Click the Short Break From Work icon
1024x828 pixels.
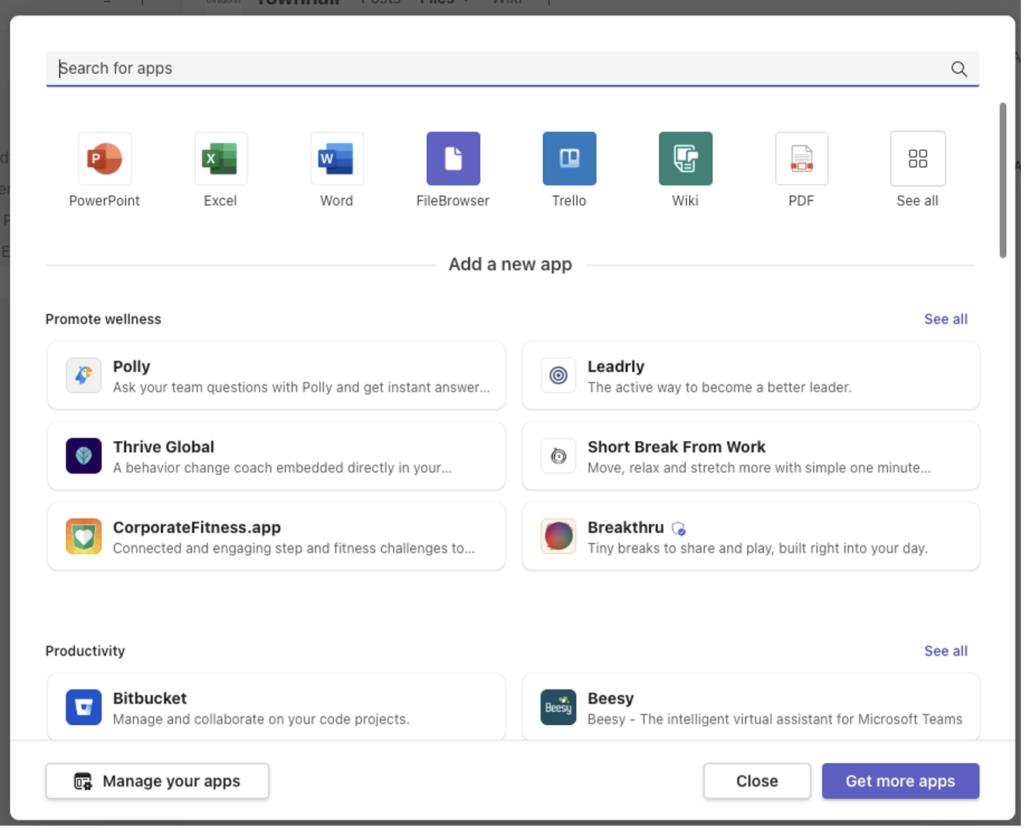[558, 456]
